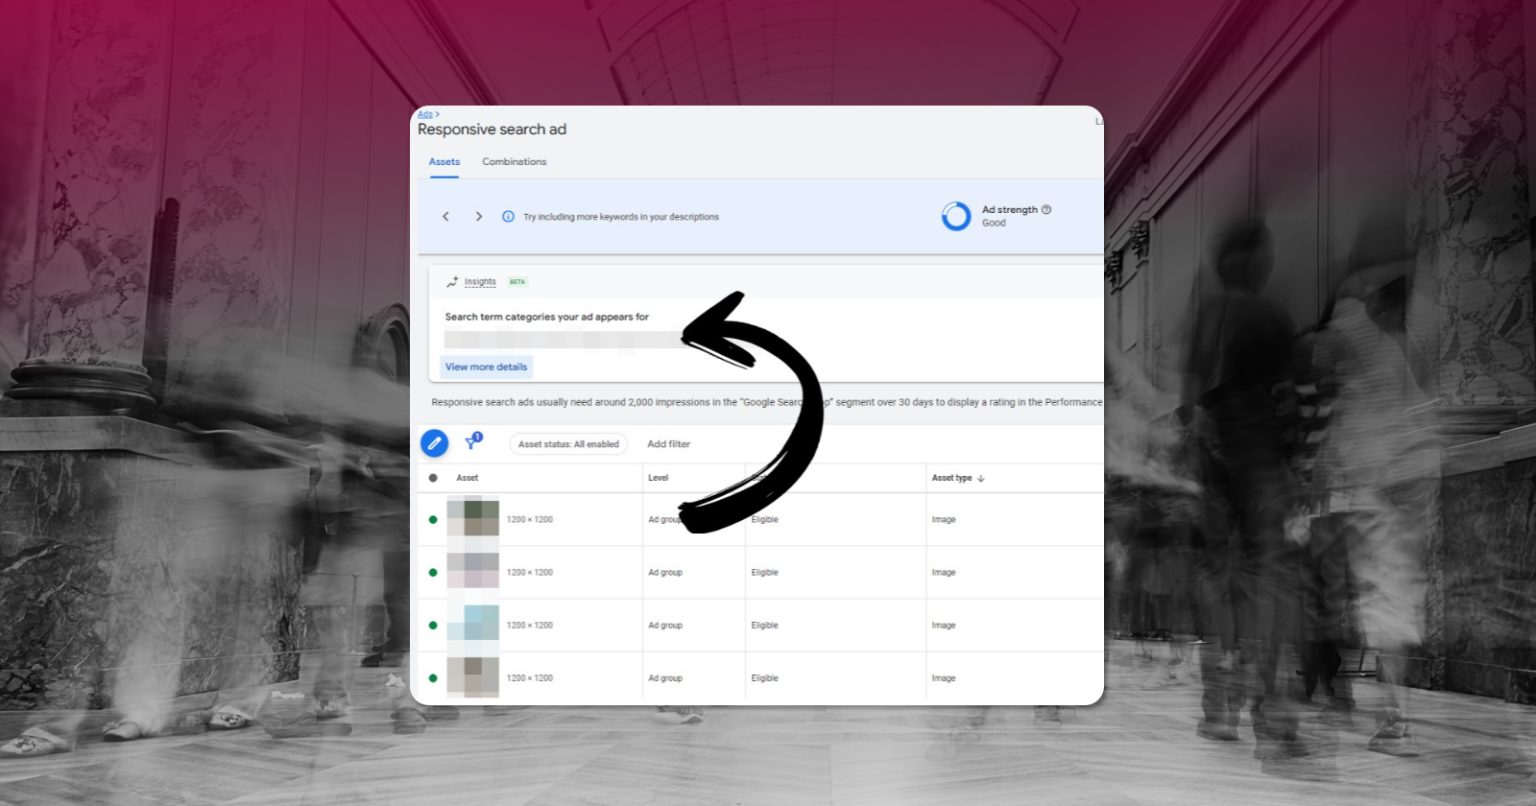This screenshot has height=806, width=1536.
Task: Click View more details button
Action: pos(486,367)
